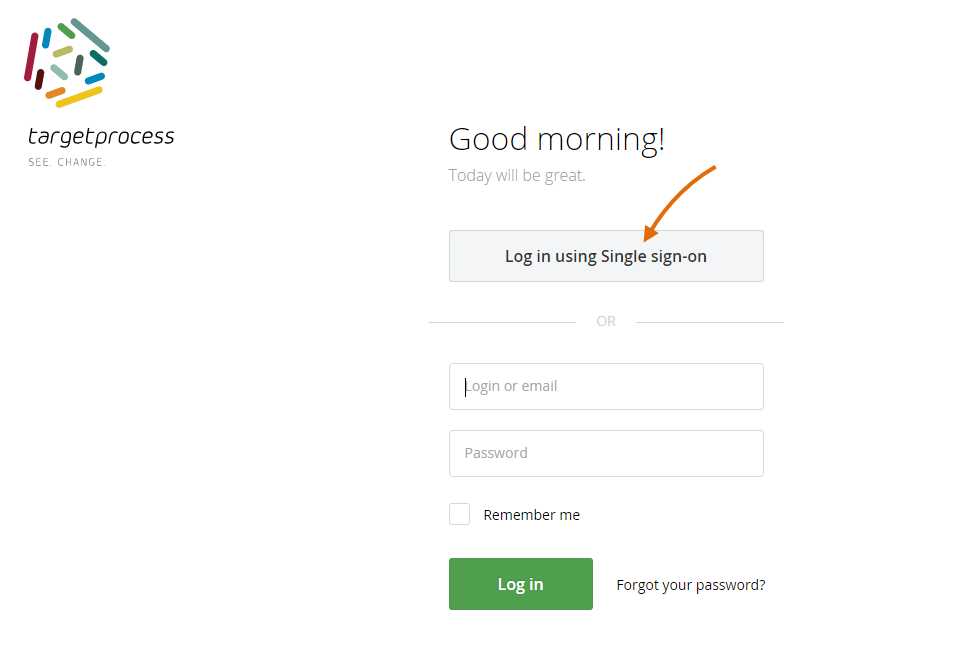Select the Password input field
Screen dimensions: 979x648
pos(606,453)
